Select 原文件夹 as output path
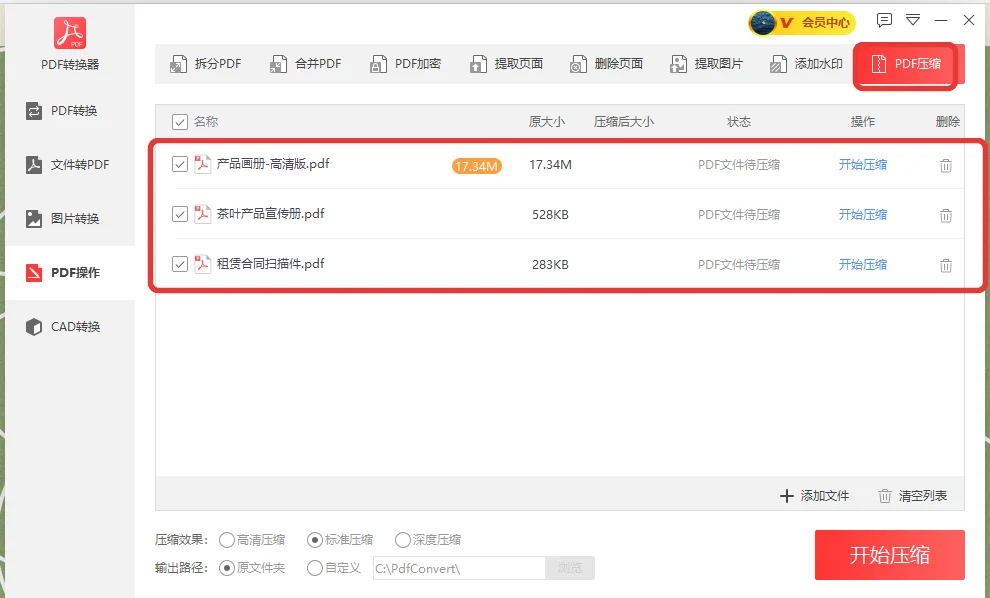Screen dimensions: 990x598 point(252,568)
